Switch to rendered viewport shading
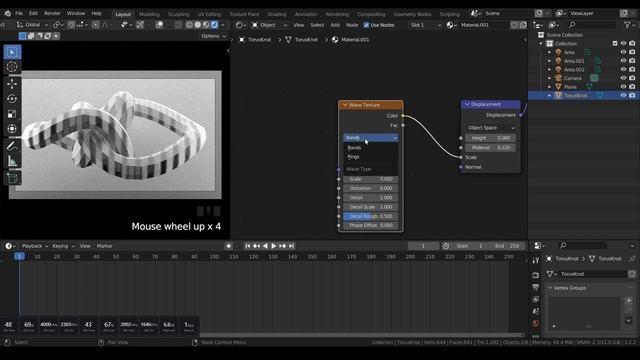Image resolution: width=640 pixels, height=360 pixels. point(214,25)
